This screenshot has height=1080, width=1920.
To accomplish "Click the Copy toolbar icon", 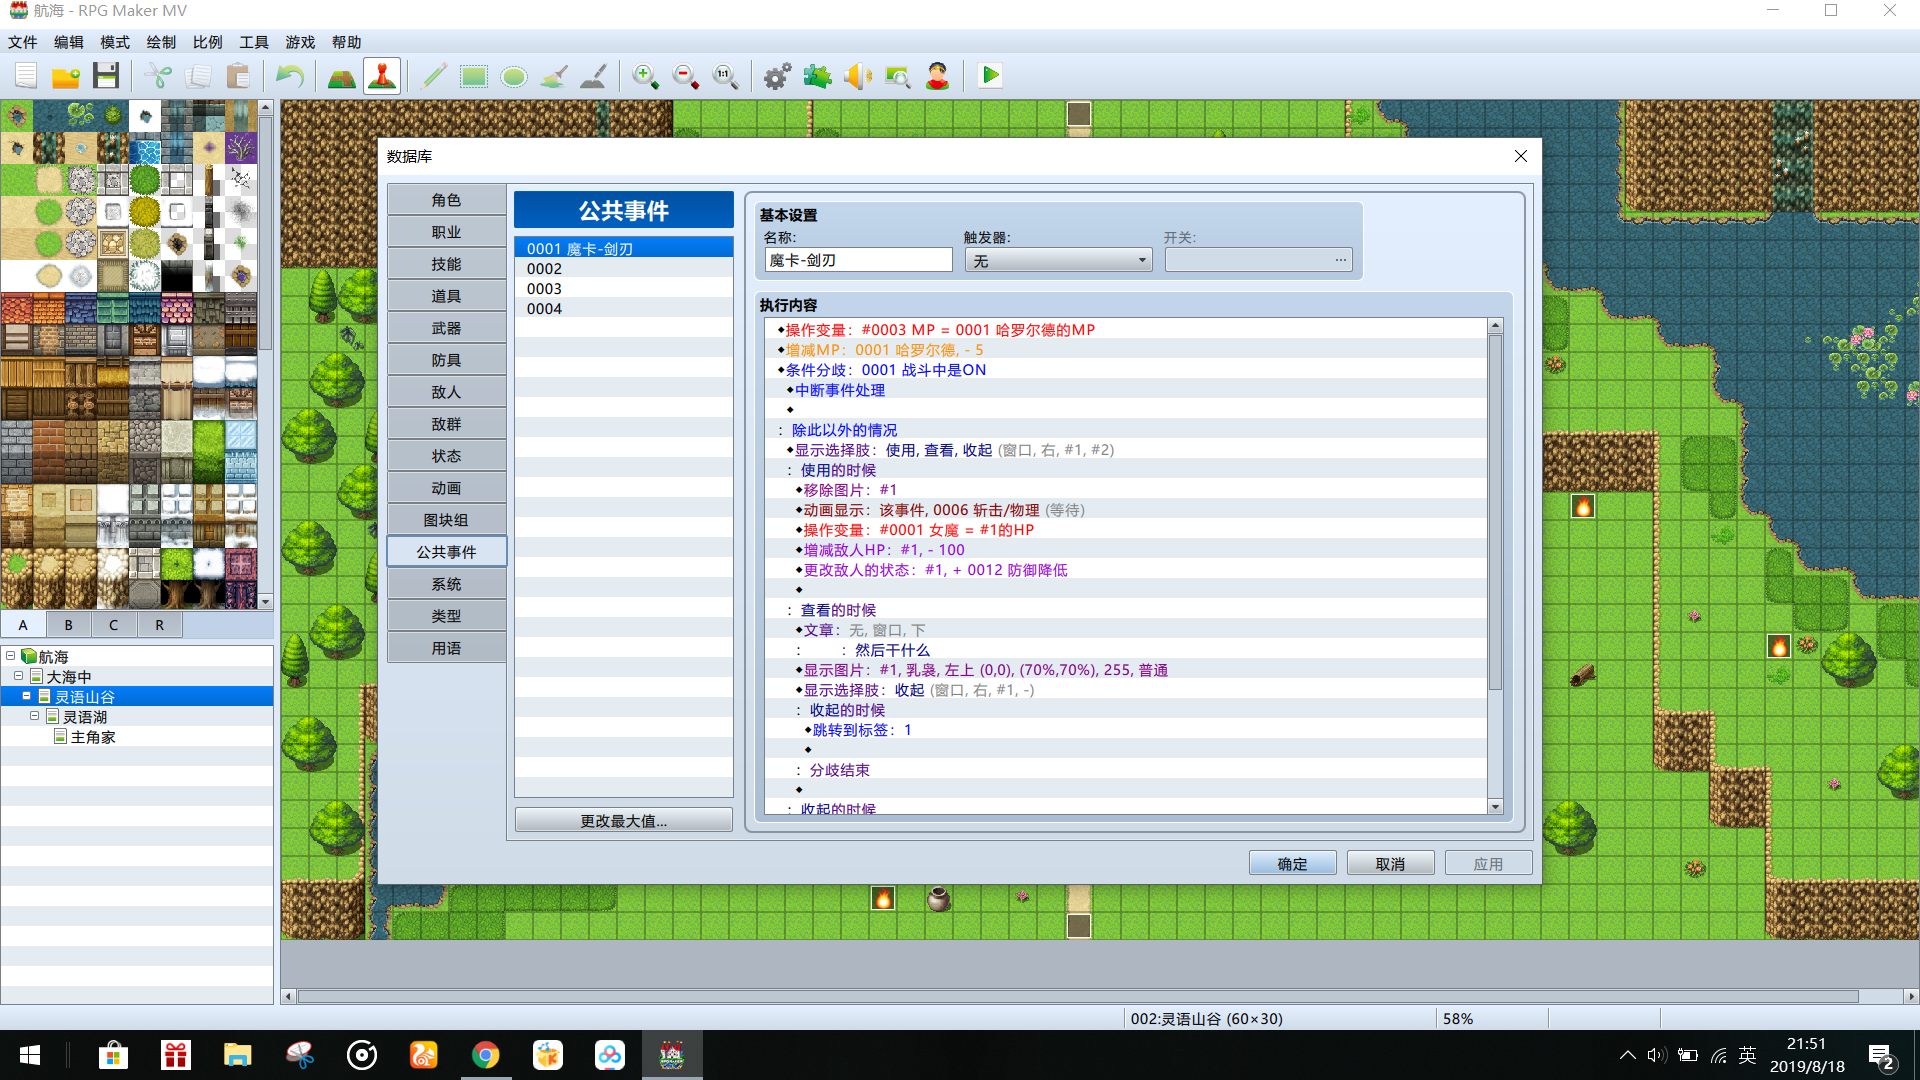I will tap(198, 76).
